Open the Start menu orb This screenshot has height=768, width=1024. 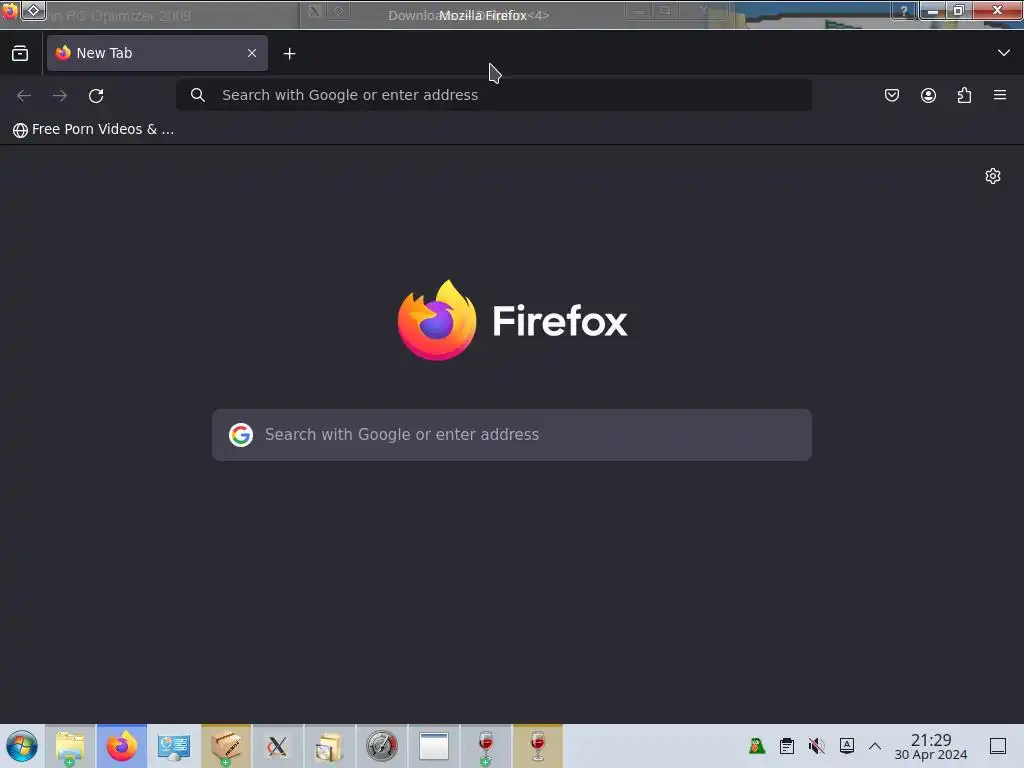pos(22,746)
